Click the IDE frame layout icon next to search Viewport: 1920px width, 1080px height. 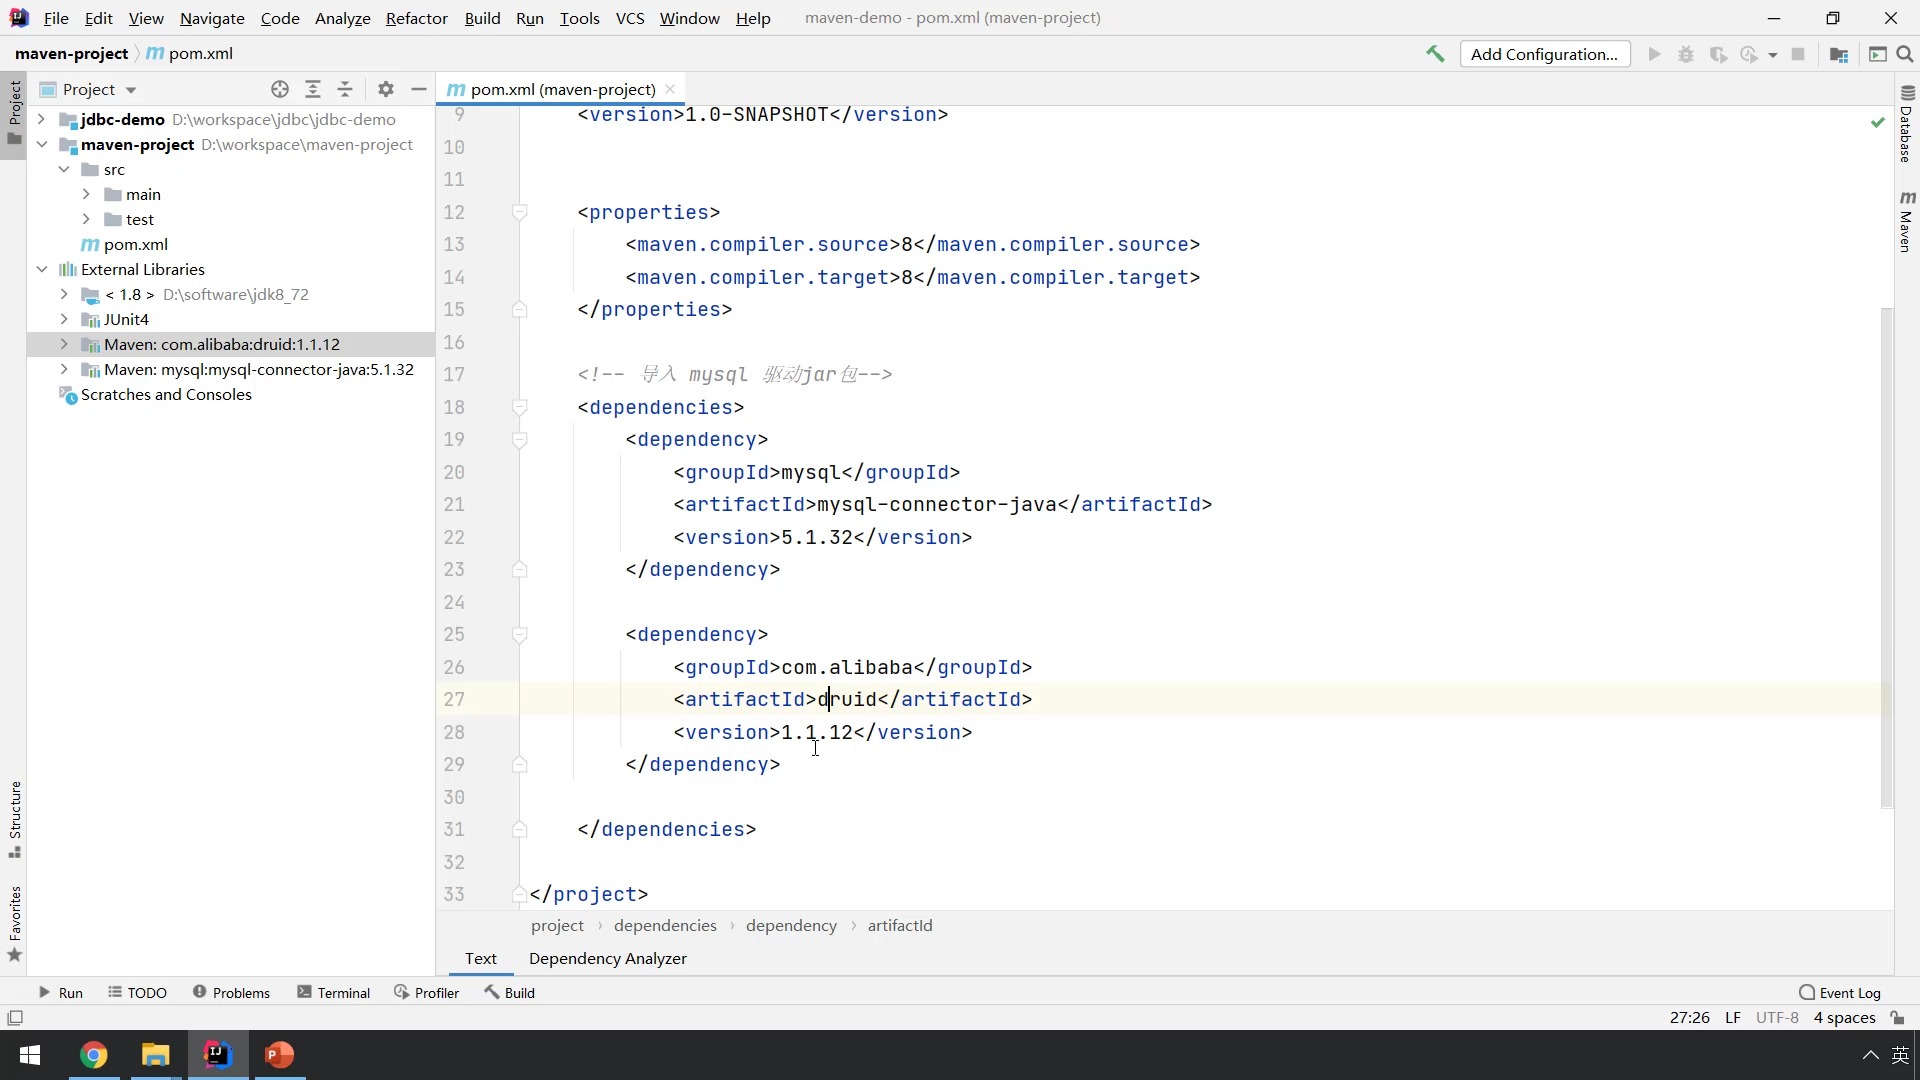click(x=1877, y=54)
